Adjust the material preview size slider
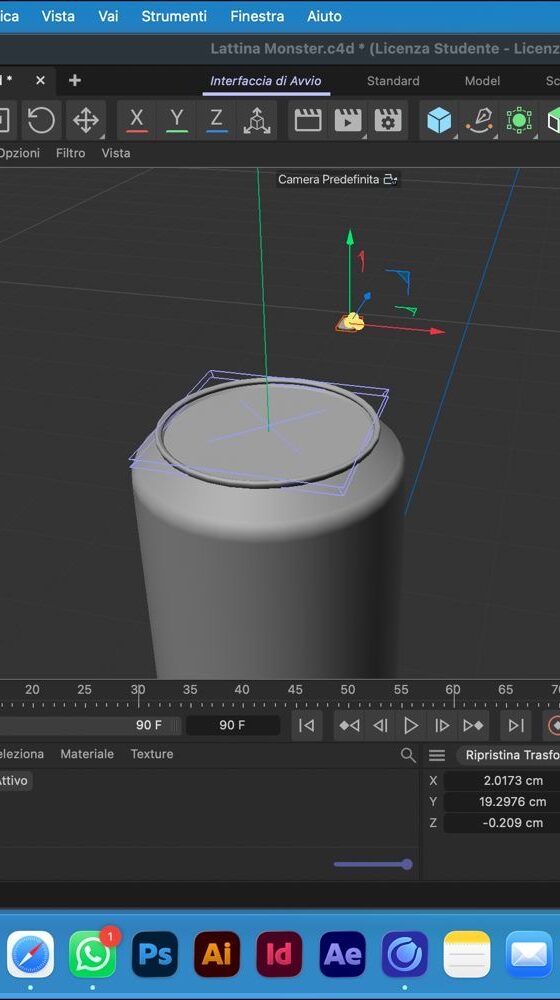Screen dimensions: 560x1000 pyautogui.click(x=373, y=865)
